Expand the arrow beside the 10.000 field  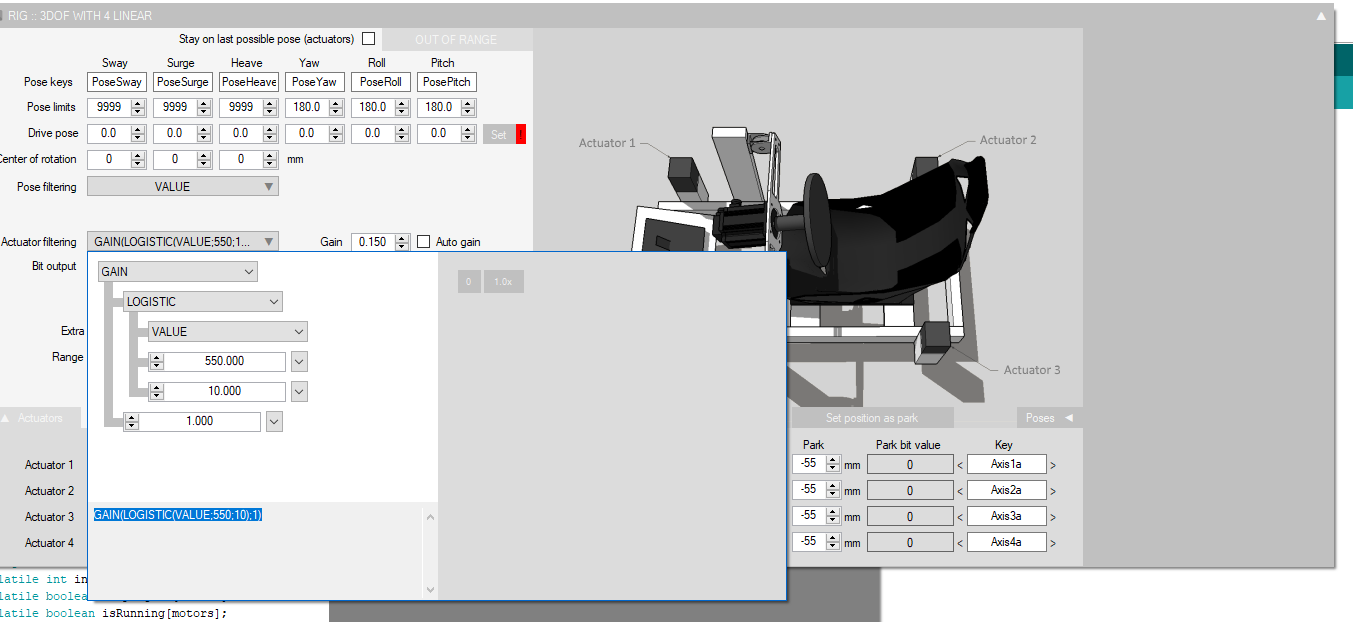[x=299, y=391]
